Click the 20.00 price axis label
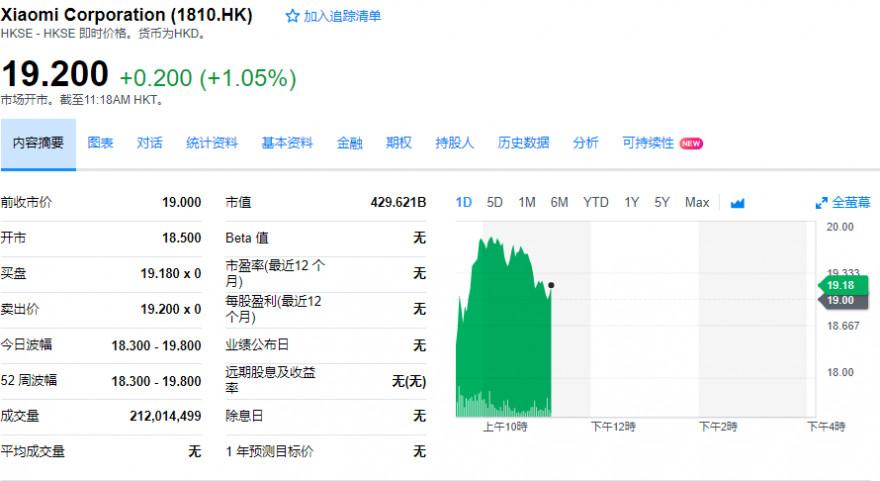This screenshot has width=880, height=481. pos(840,227)
